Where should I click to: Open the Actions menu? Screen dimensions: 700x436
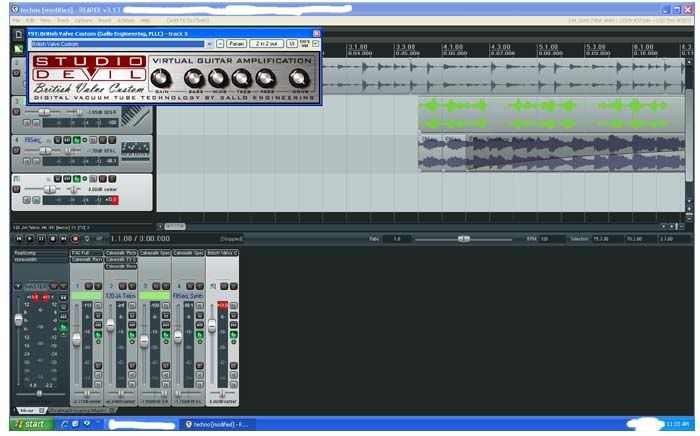point(126,21)
